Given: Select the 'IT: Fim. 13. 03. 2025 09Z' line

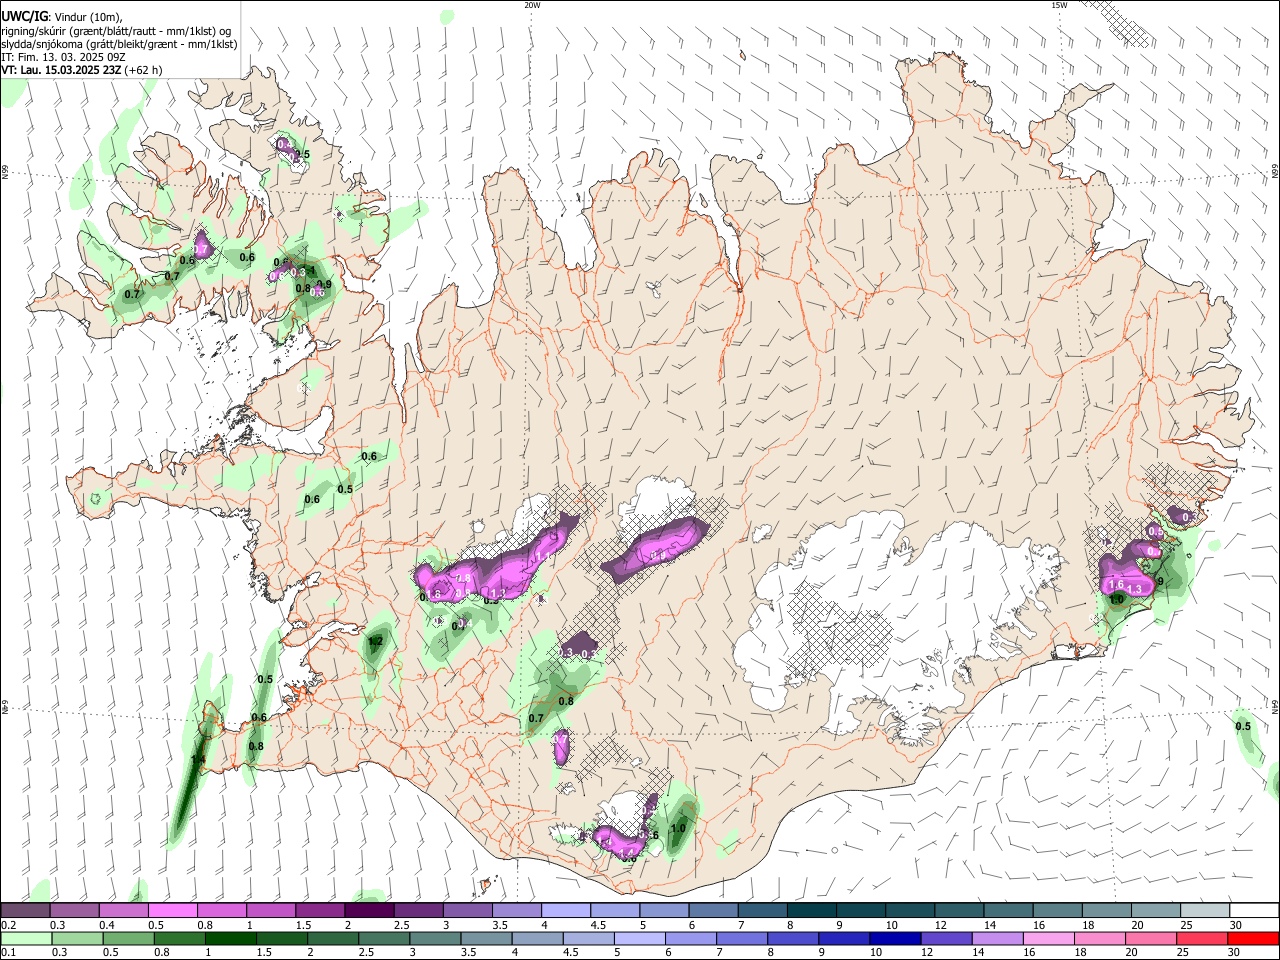Looking at the screenshot, I should click(65, 57).
